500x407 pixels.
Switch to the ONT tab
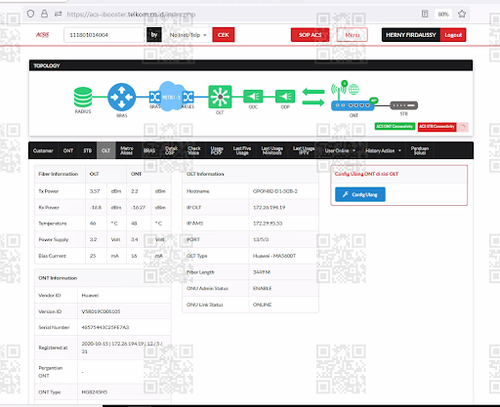[x=68, y=151]
